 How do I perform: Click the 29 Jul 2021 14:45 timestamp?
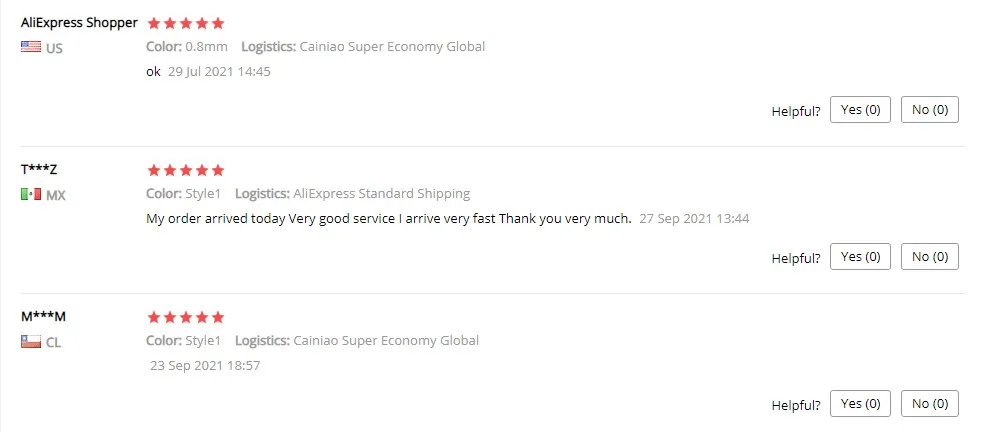(219, 71)
